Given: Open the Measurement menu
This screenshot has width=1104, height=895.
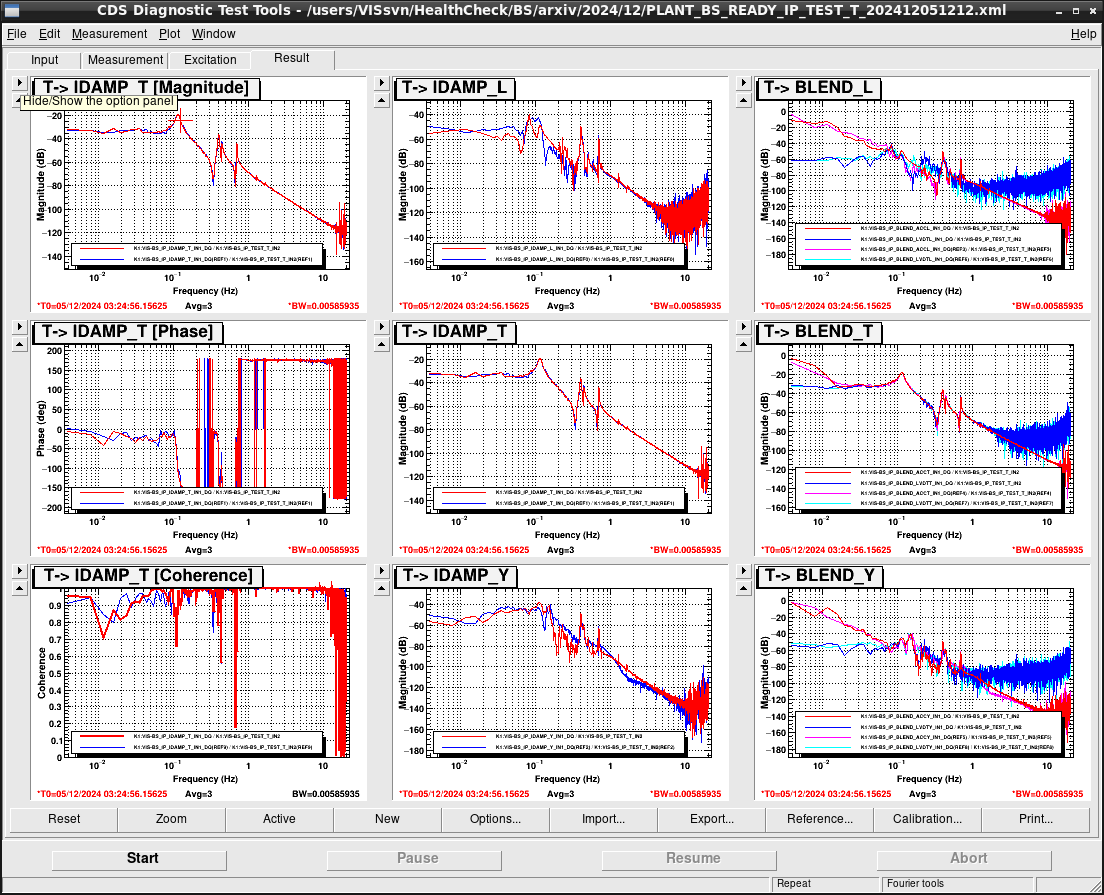Looking at the screenshot, I should 109,34.
